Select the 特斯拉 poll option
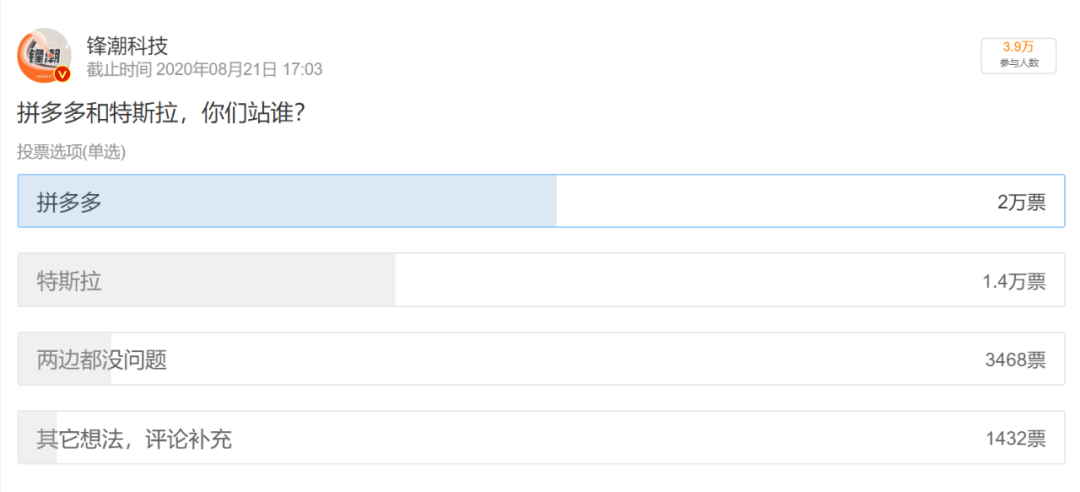1080x492 pixels. pyautogui.click(x=69, y=281)
